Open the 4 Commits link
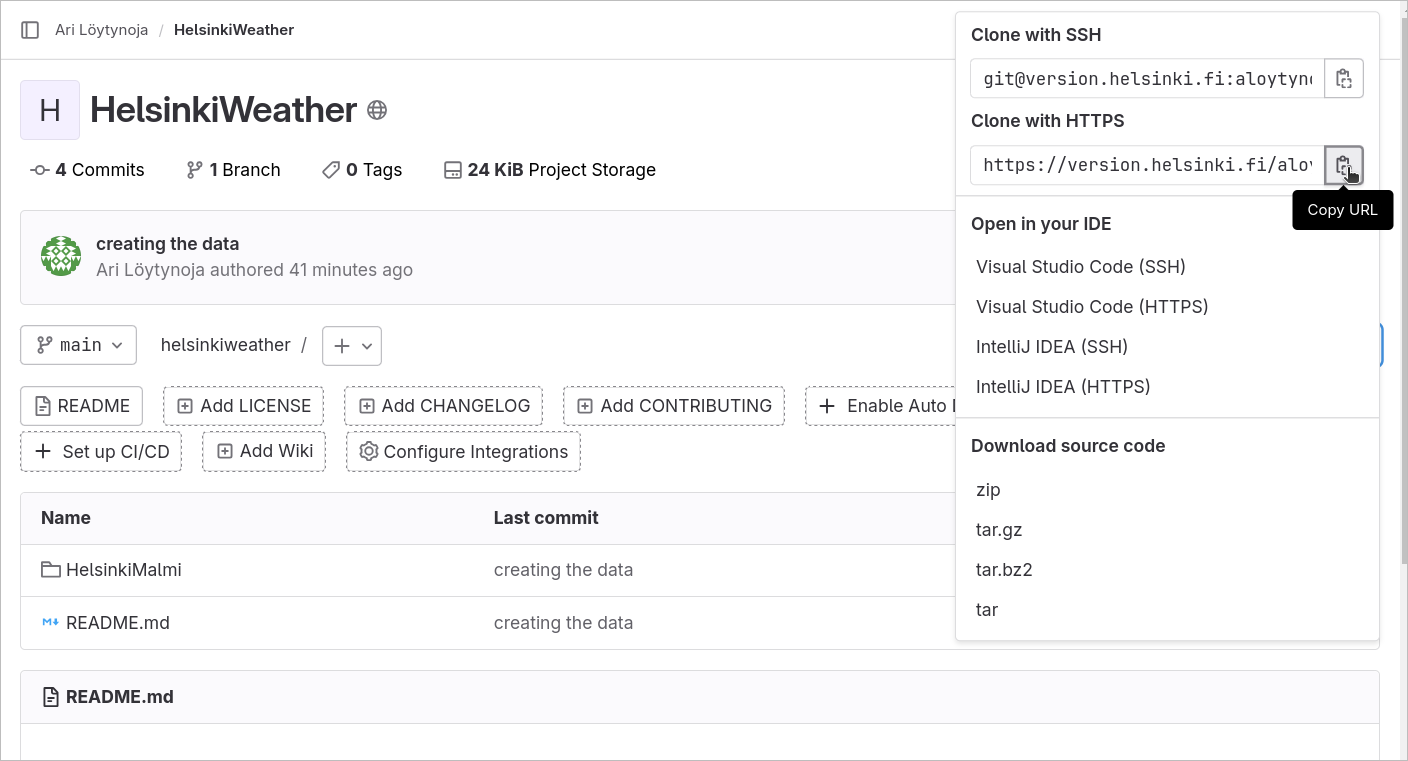The image size is (1408, 761). point(88,170)
